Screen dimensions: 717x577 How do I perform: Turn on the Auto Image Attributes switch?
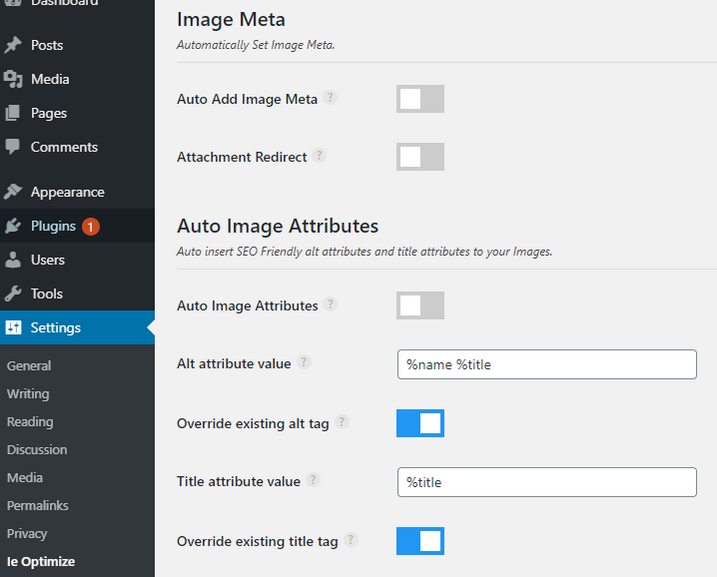[420, 305]
